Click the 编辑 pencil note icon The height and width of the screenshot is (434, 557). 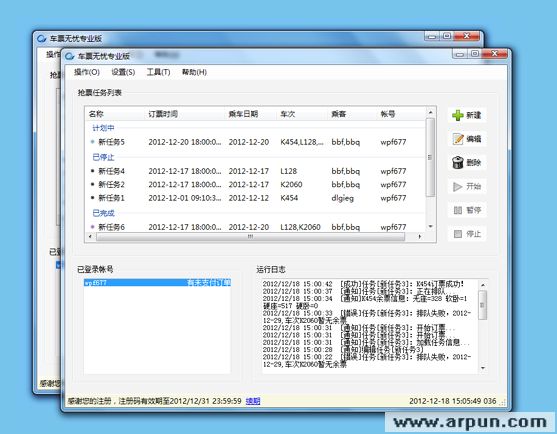(458, 139)
